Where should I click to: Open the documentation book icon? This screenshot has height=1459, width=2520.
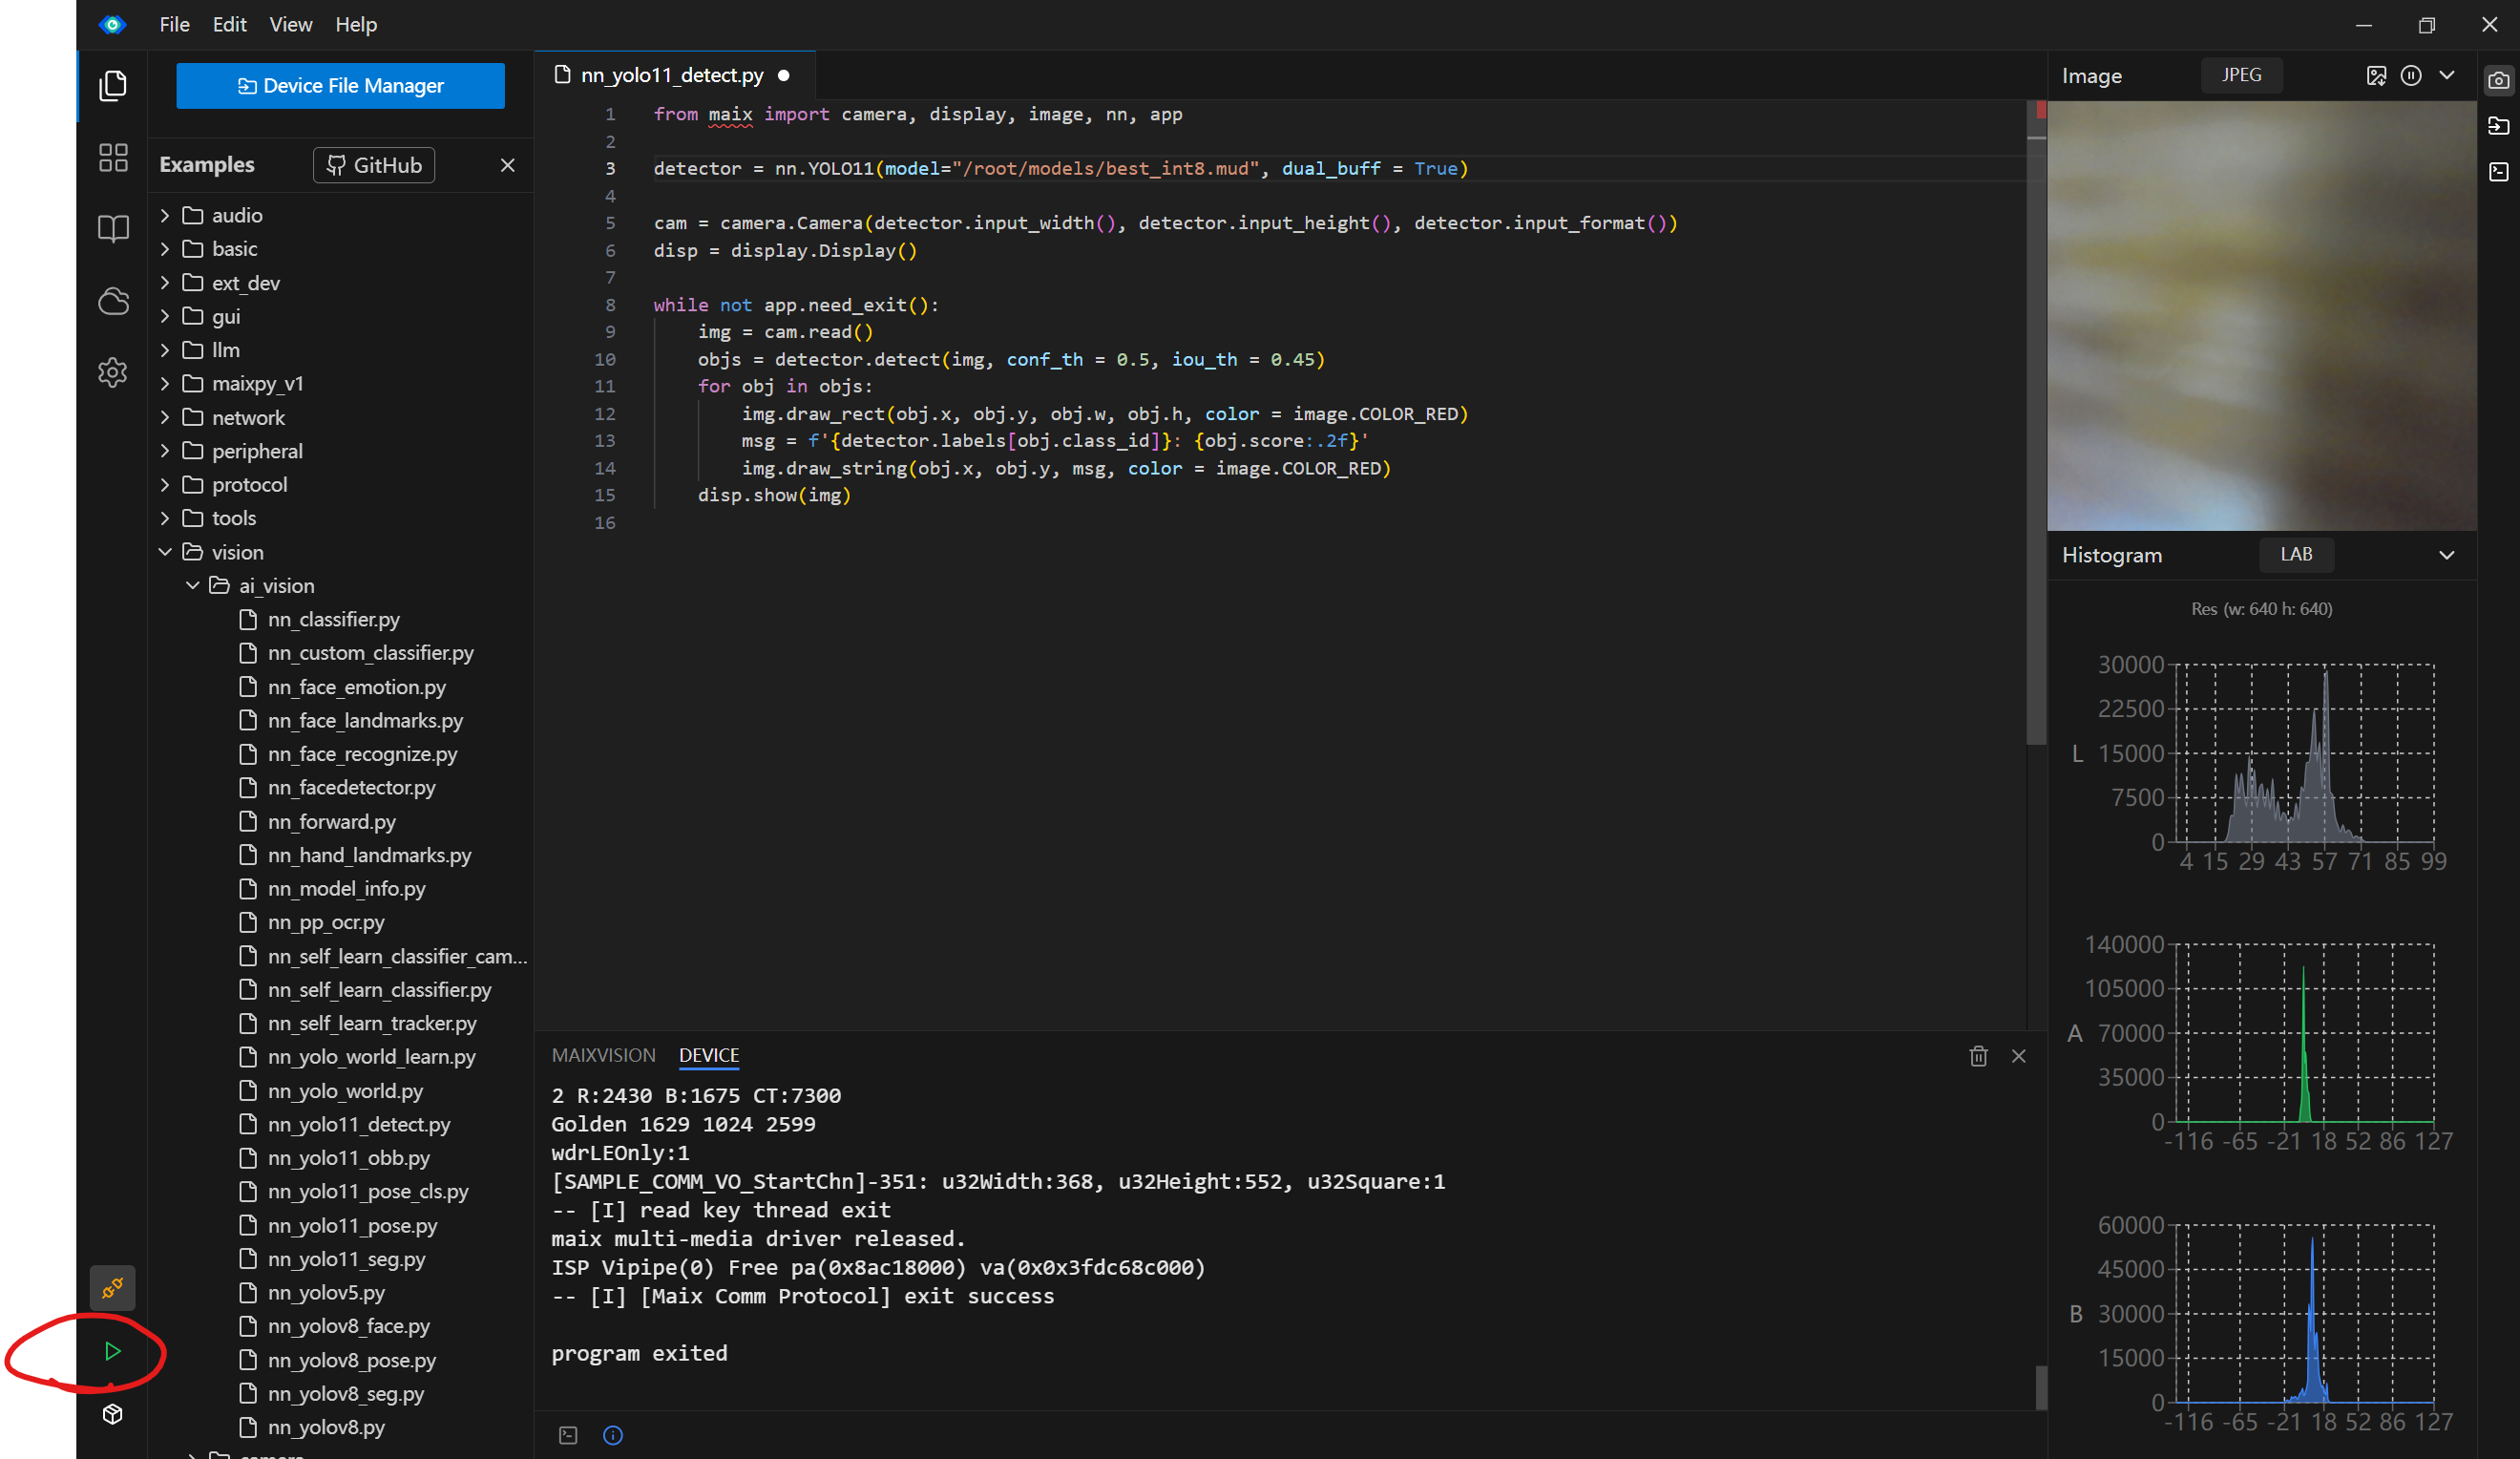point(112,229)
